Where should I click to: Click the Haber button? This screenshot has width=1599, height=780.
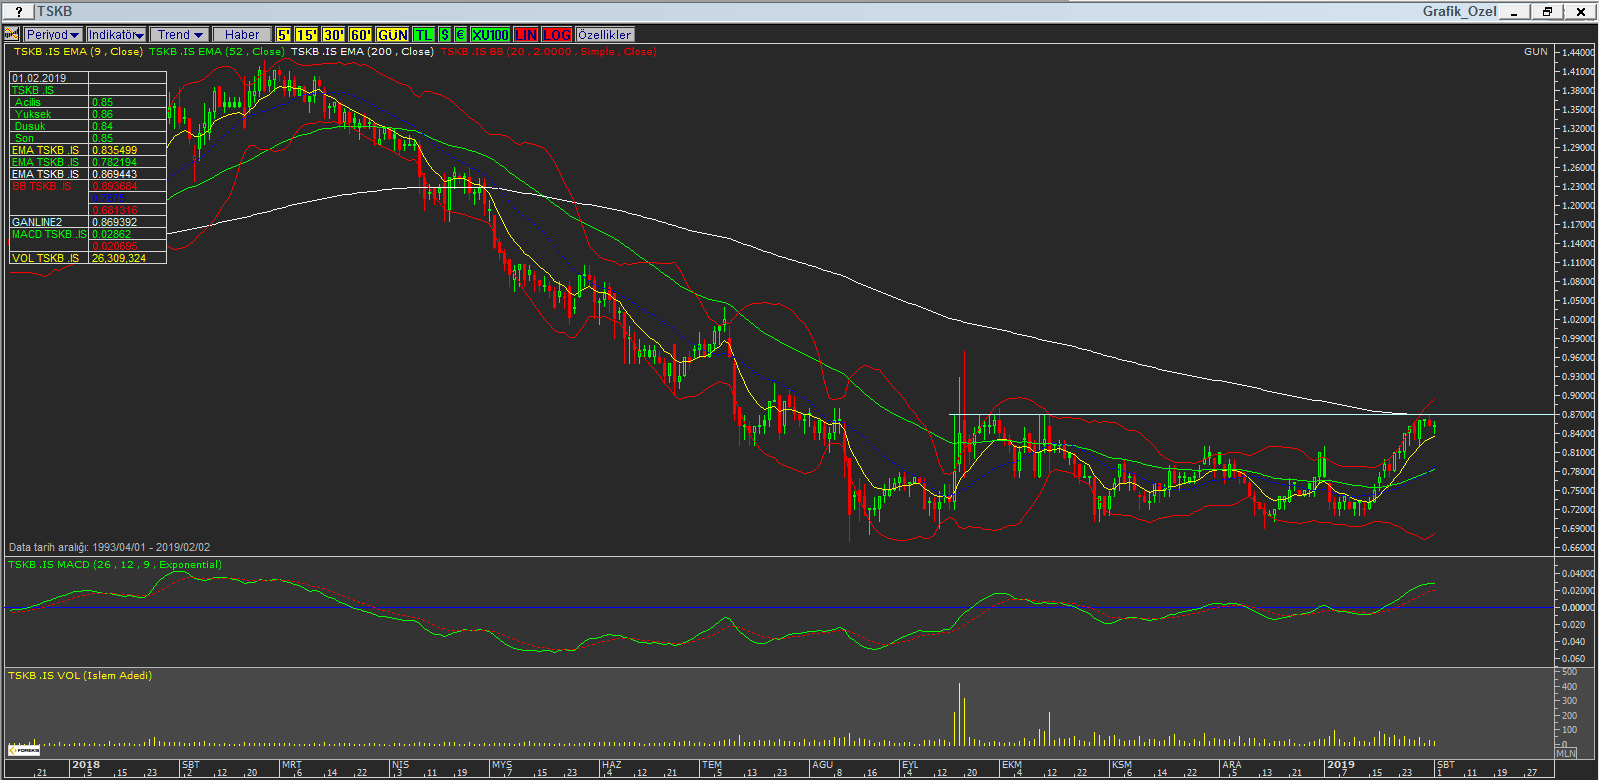pyautogui.click(x=242, y=34)
